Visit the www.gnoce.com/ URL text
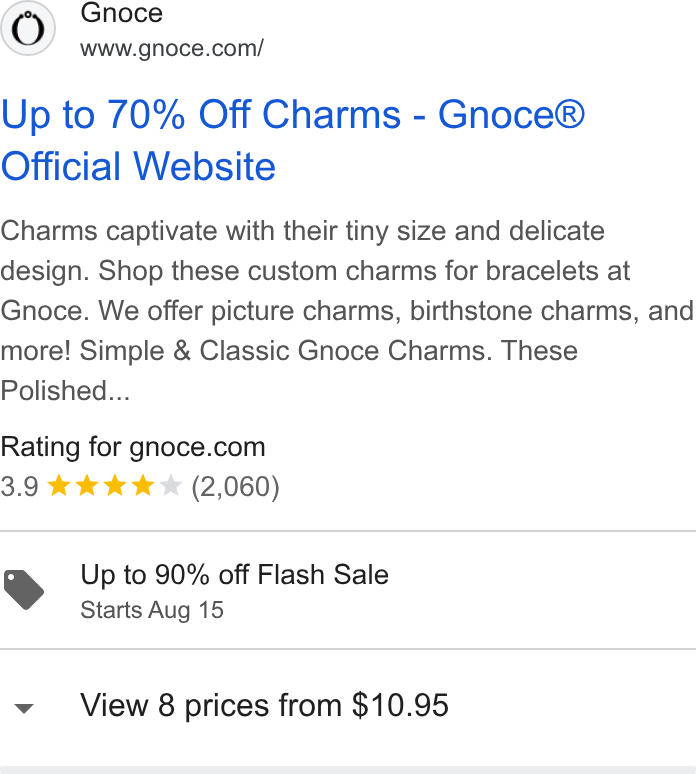Viewport: 696px width, 774px height. click(172, 49)
